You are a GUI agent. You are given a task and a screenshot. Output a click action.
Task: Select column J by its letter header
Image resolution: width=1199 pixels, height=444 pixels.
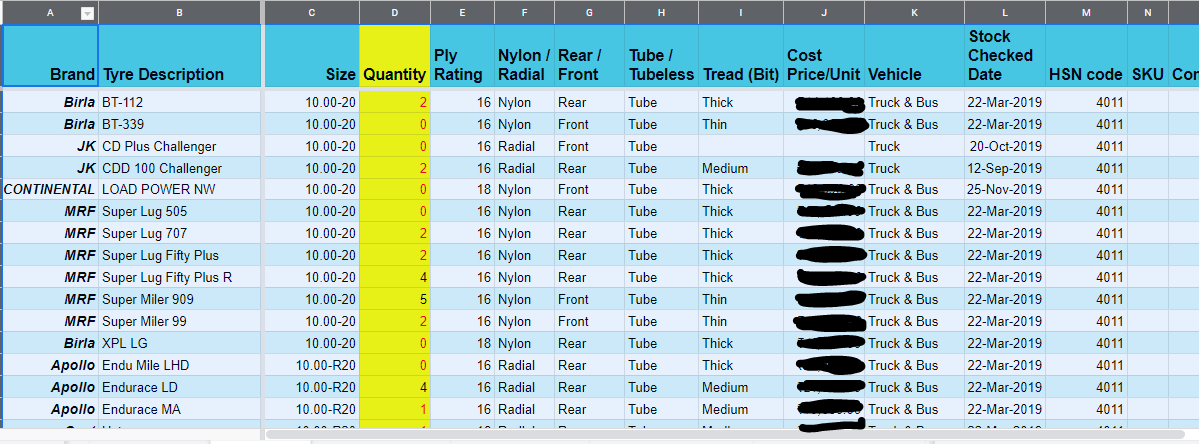(x=824, y=12)
